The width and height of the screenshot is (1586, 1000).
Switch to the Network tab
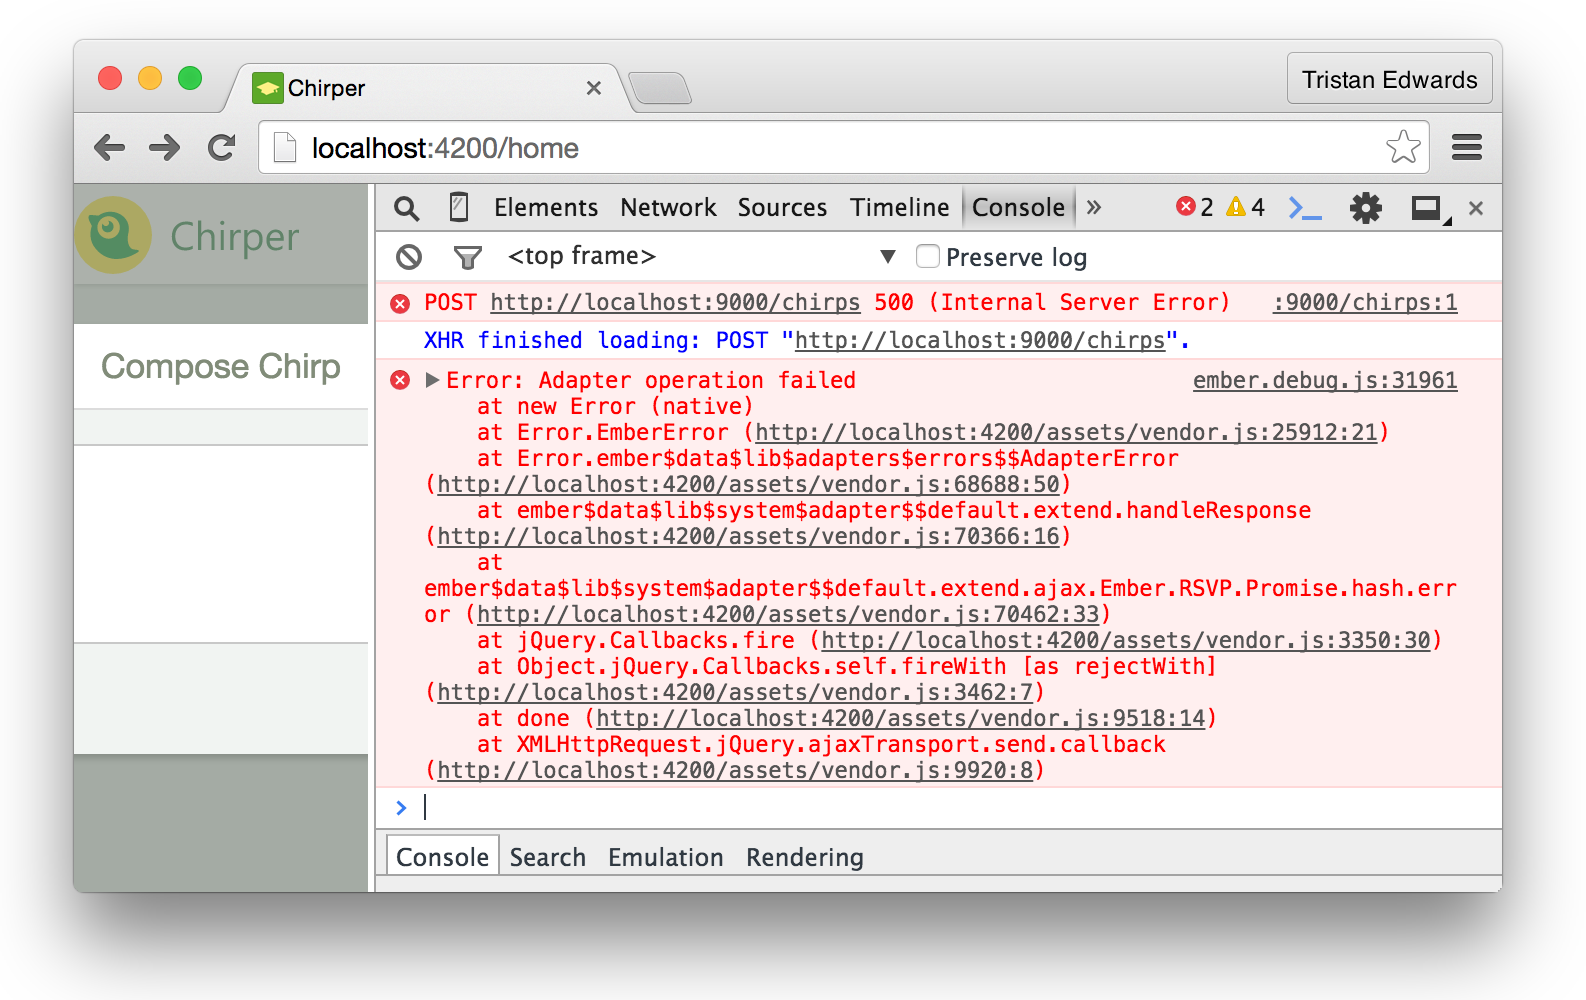[668, 207]
